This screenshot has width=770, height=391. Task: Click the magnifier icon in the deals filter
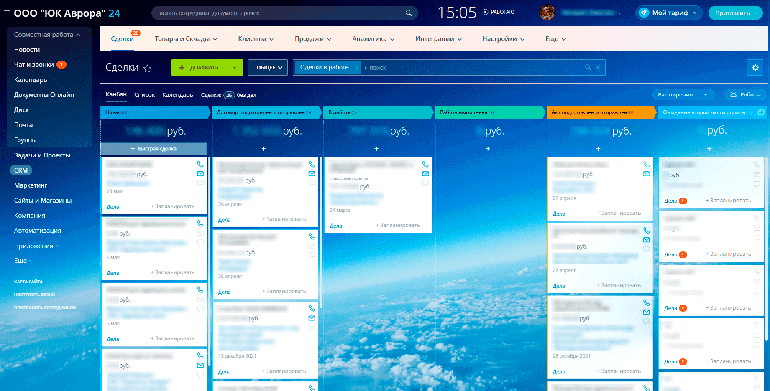click(588, 67)
